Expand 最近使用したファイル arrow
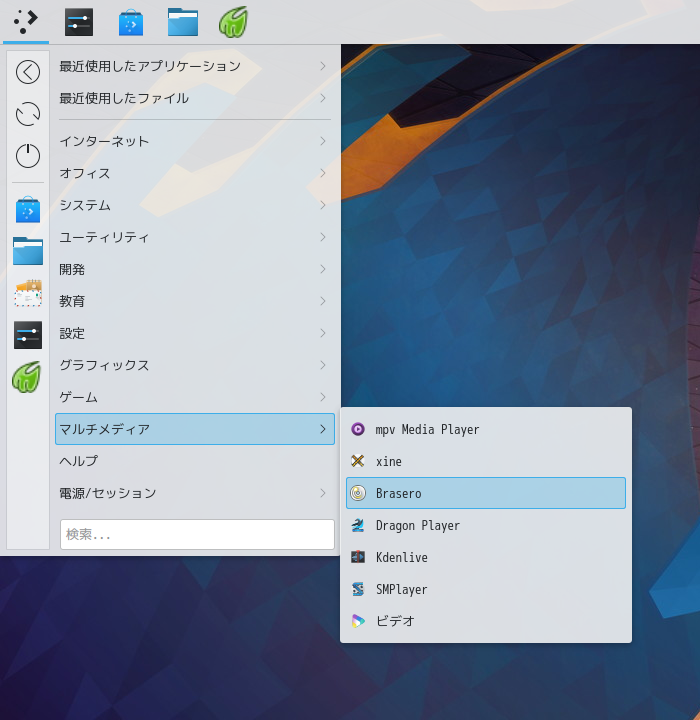The image size is (700, 720). tap(323, 98)
